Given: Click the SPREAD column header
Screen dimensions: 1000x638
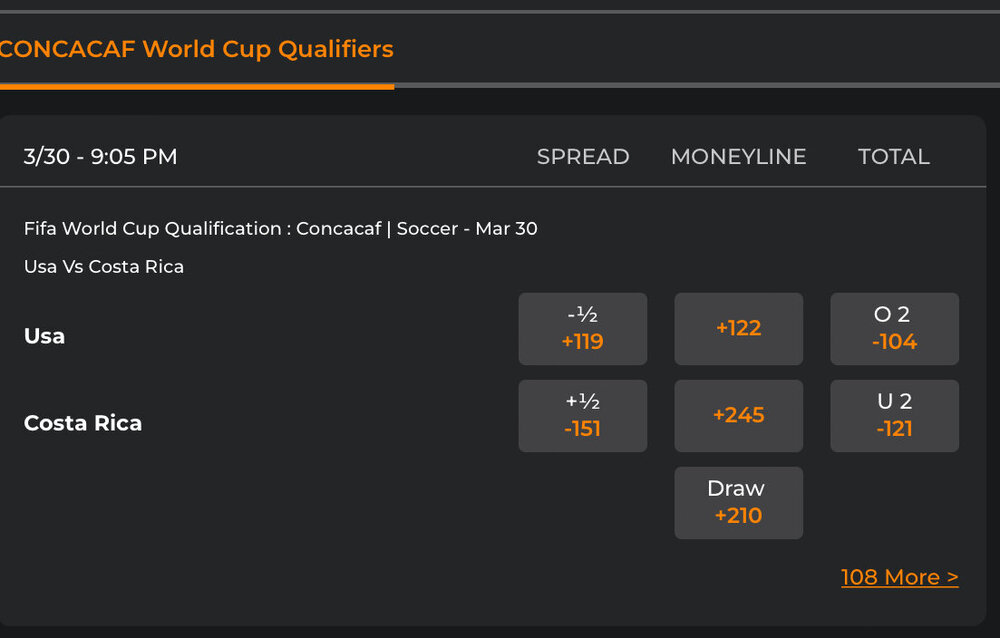Looking at the screenshot, I should (x=583, y=157).
